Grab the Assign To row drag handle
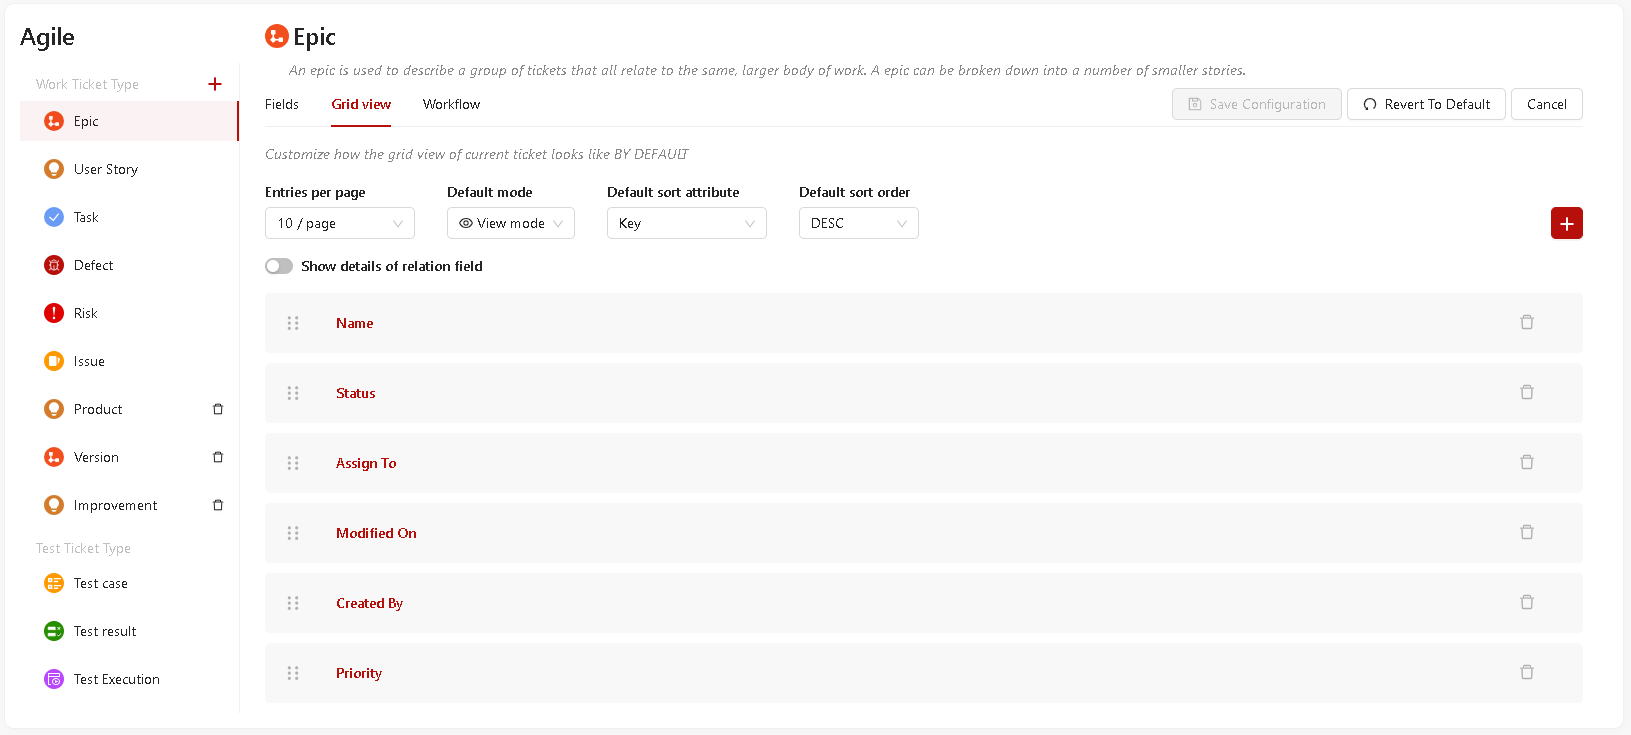1631x735 pixels. 293,463
